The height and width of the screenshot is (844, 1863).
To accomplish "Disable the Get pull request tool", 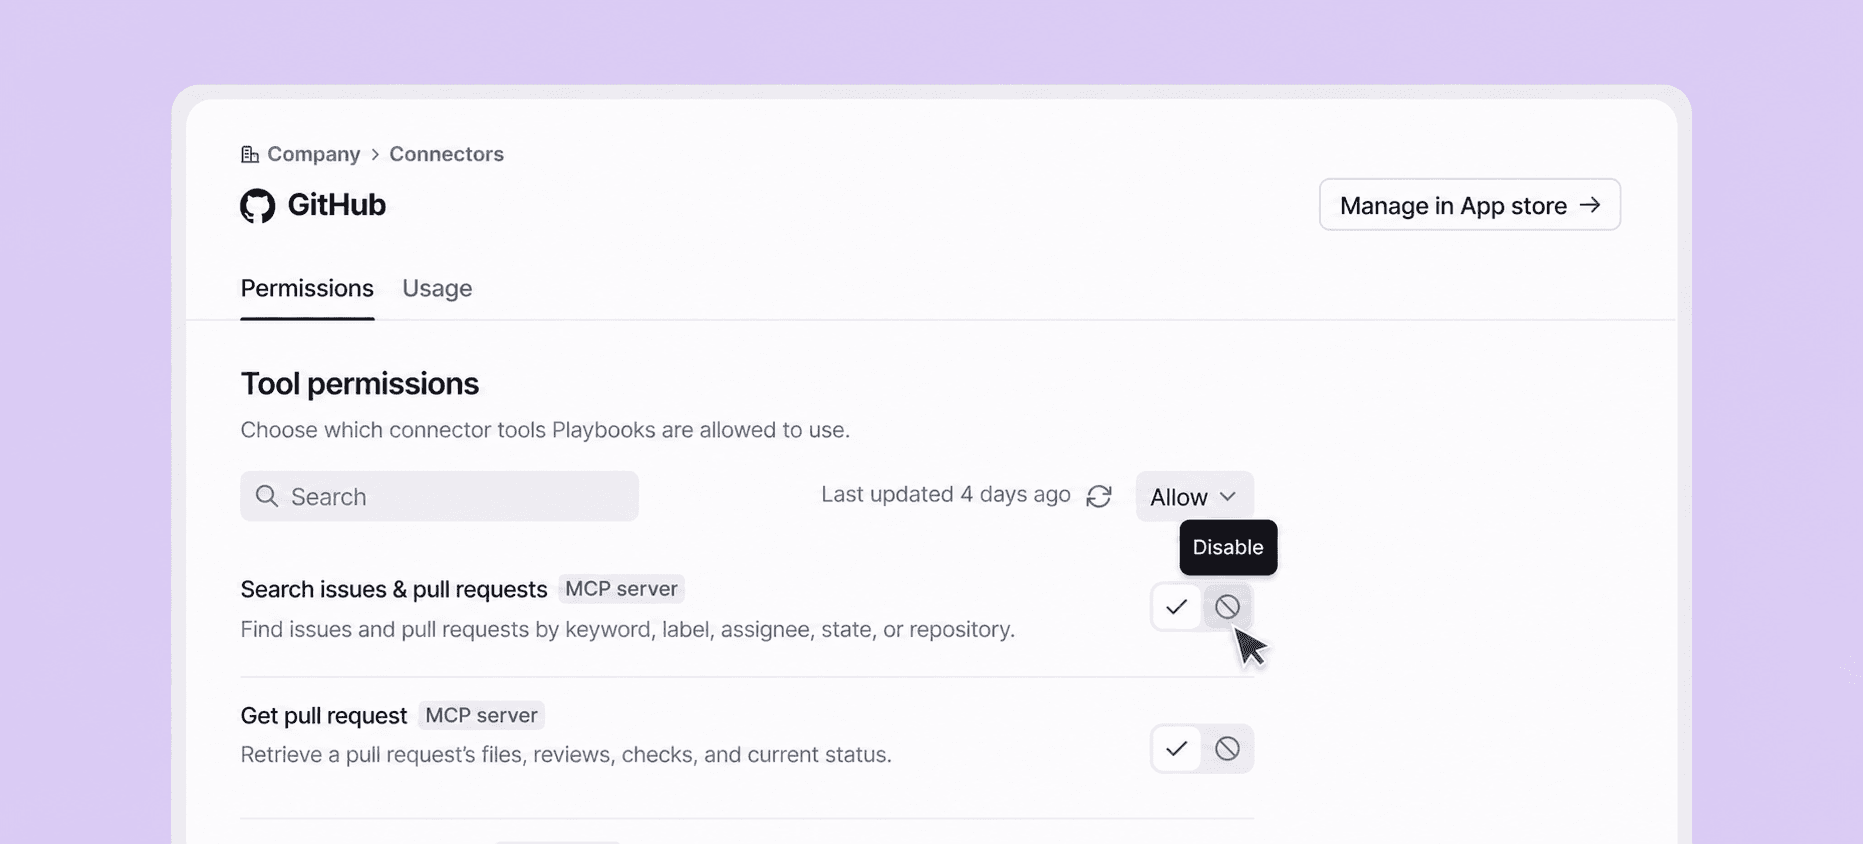I will (x=1227, y=749).
